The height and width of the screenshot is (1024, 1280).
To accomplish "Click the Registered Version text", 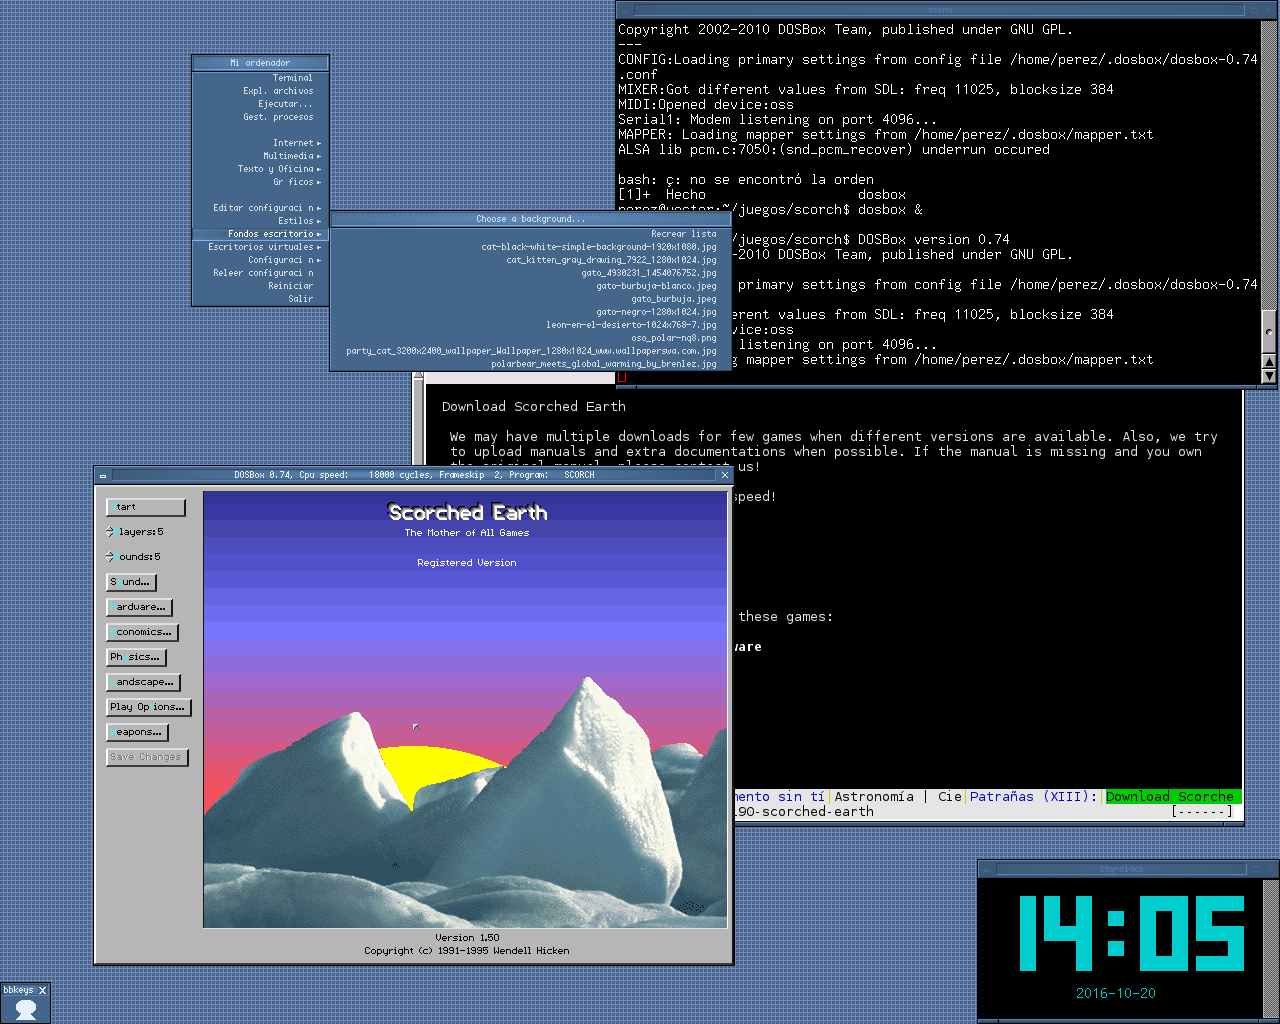I will [x=467, y=563].
